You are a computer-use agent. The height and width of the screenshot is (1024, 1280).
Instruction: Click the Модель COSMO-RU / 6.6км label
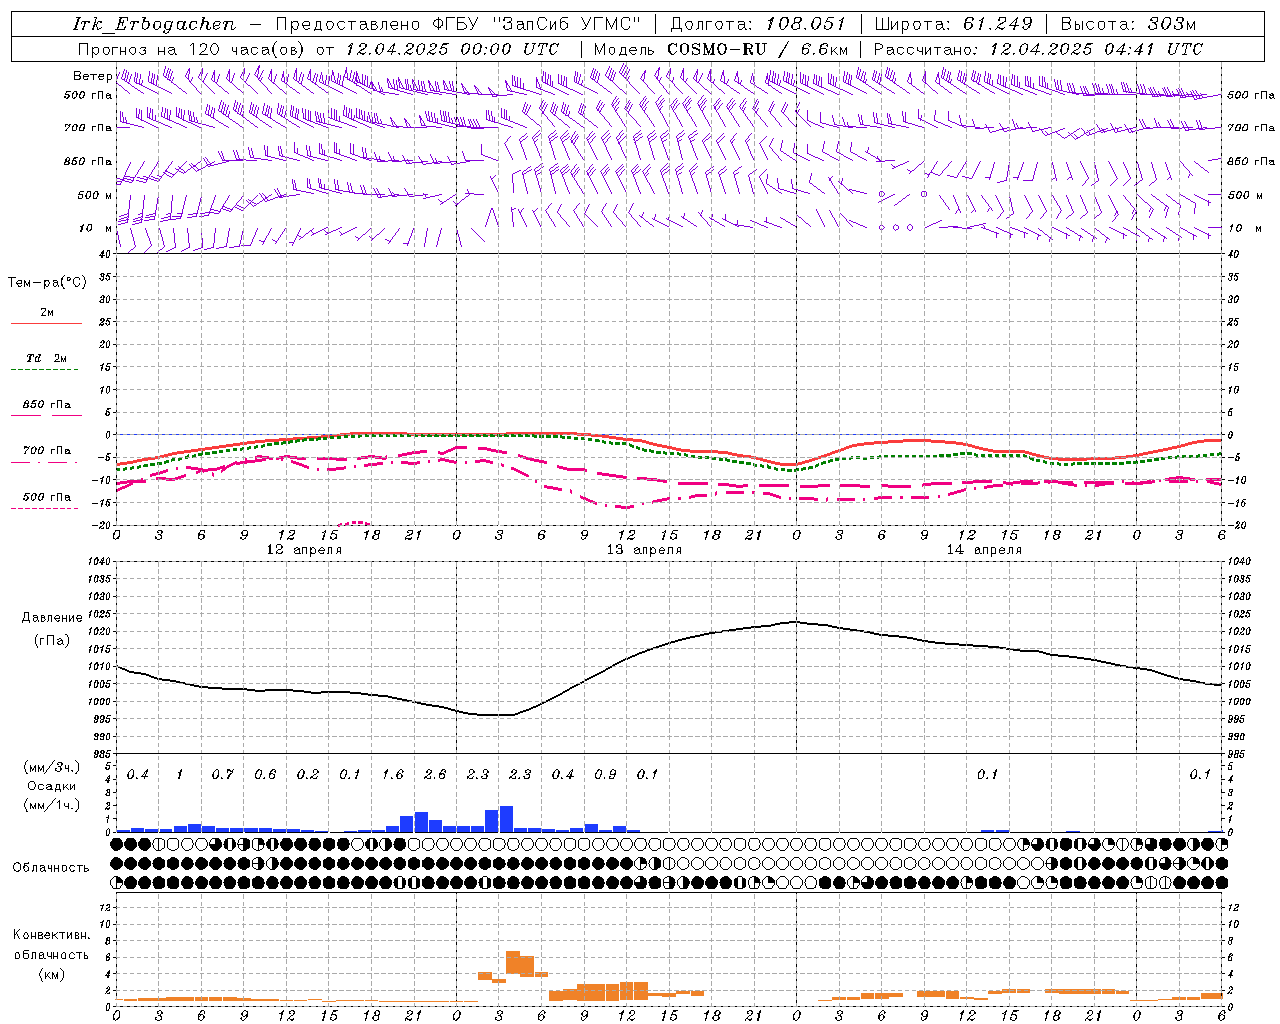pos(721,49)
